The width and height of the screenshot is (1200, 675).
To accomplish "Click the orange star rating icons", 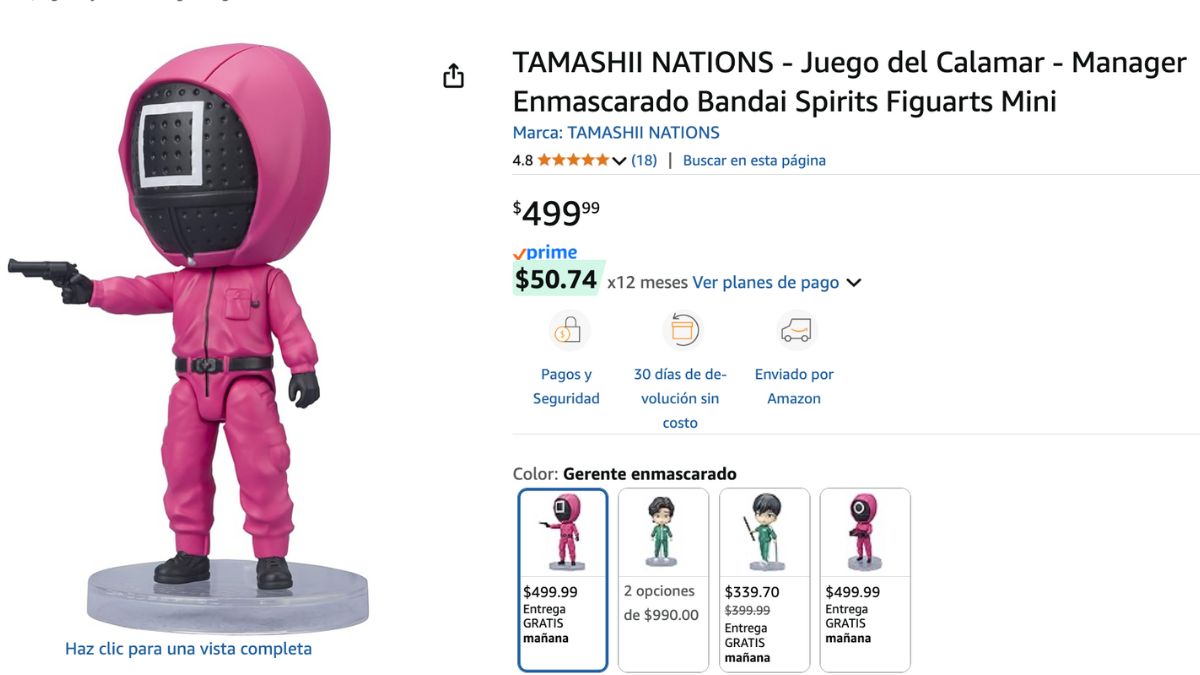I will click(x=573, y=160).
